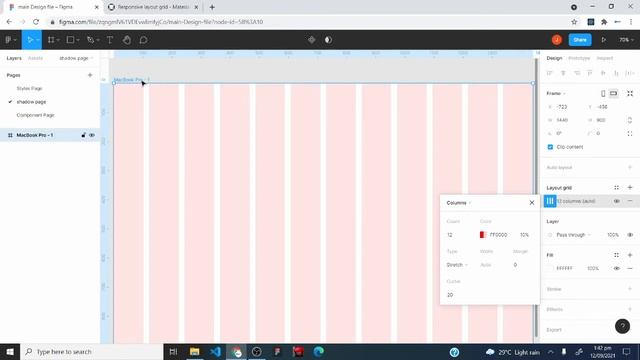
Task: Open the zoom level dropdown
Action: pos(626,40)
